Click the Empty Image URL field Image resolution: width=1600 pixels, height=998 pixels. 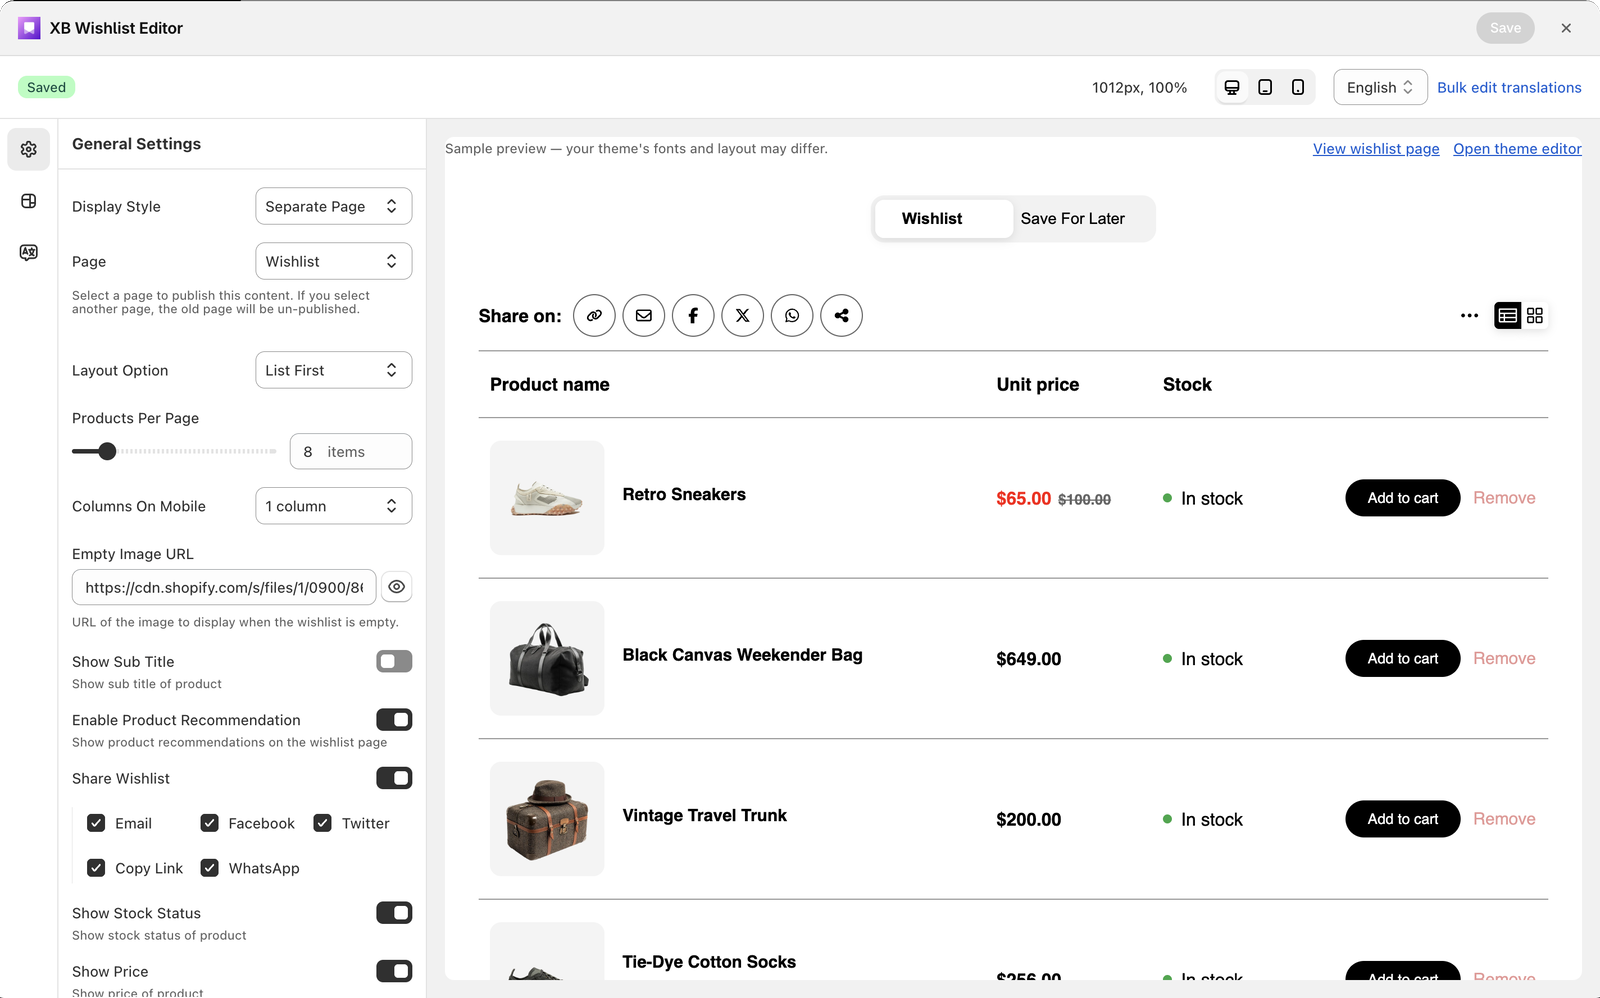point(224,587)
